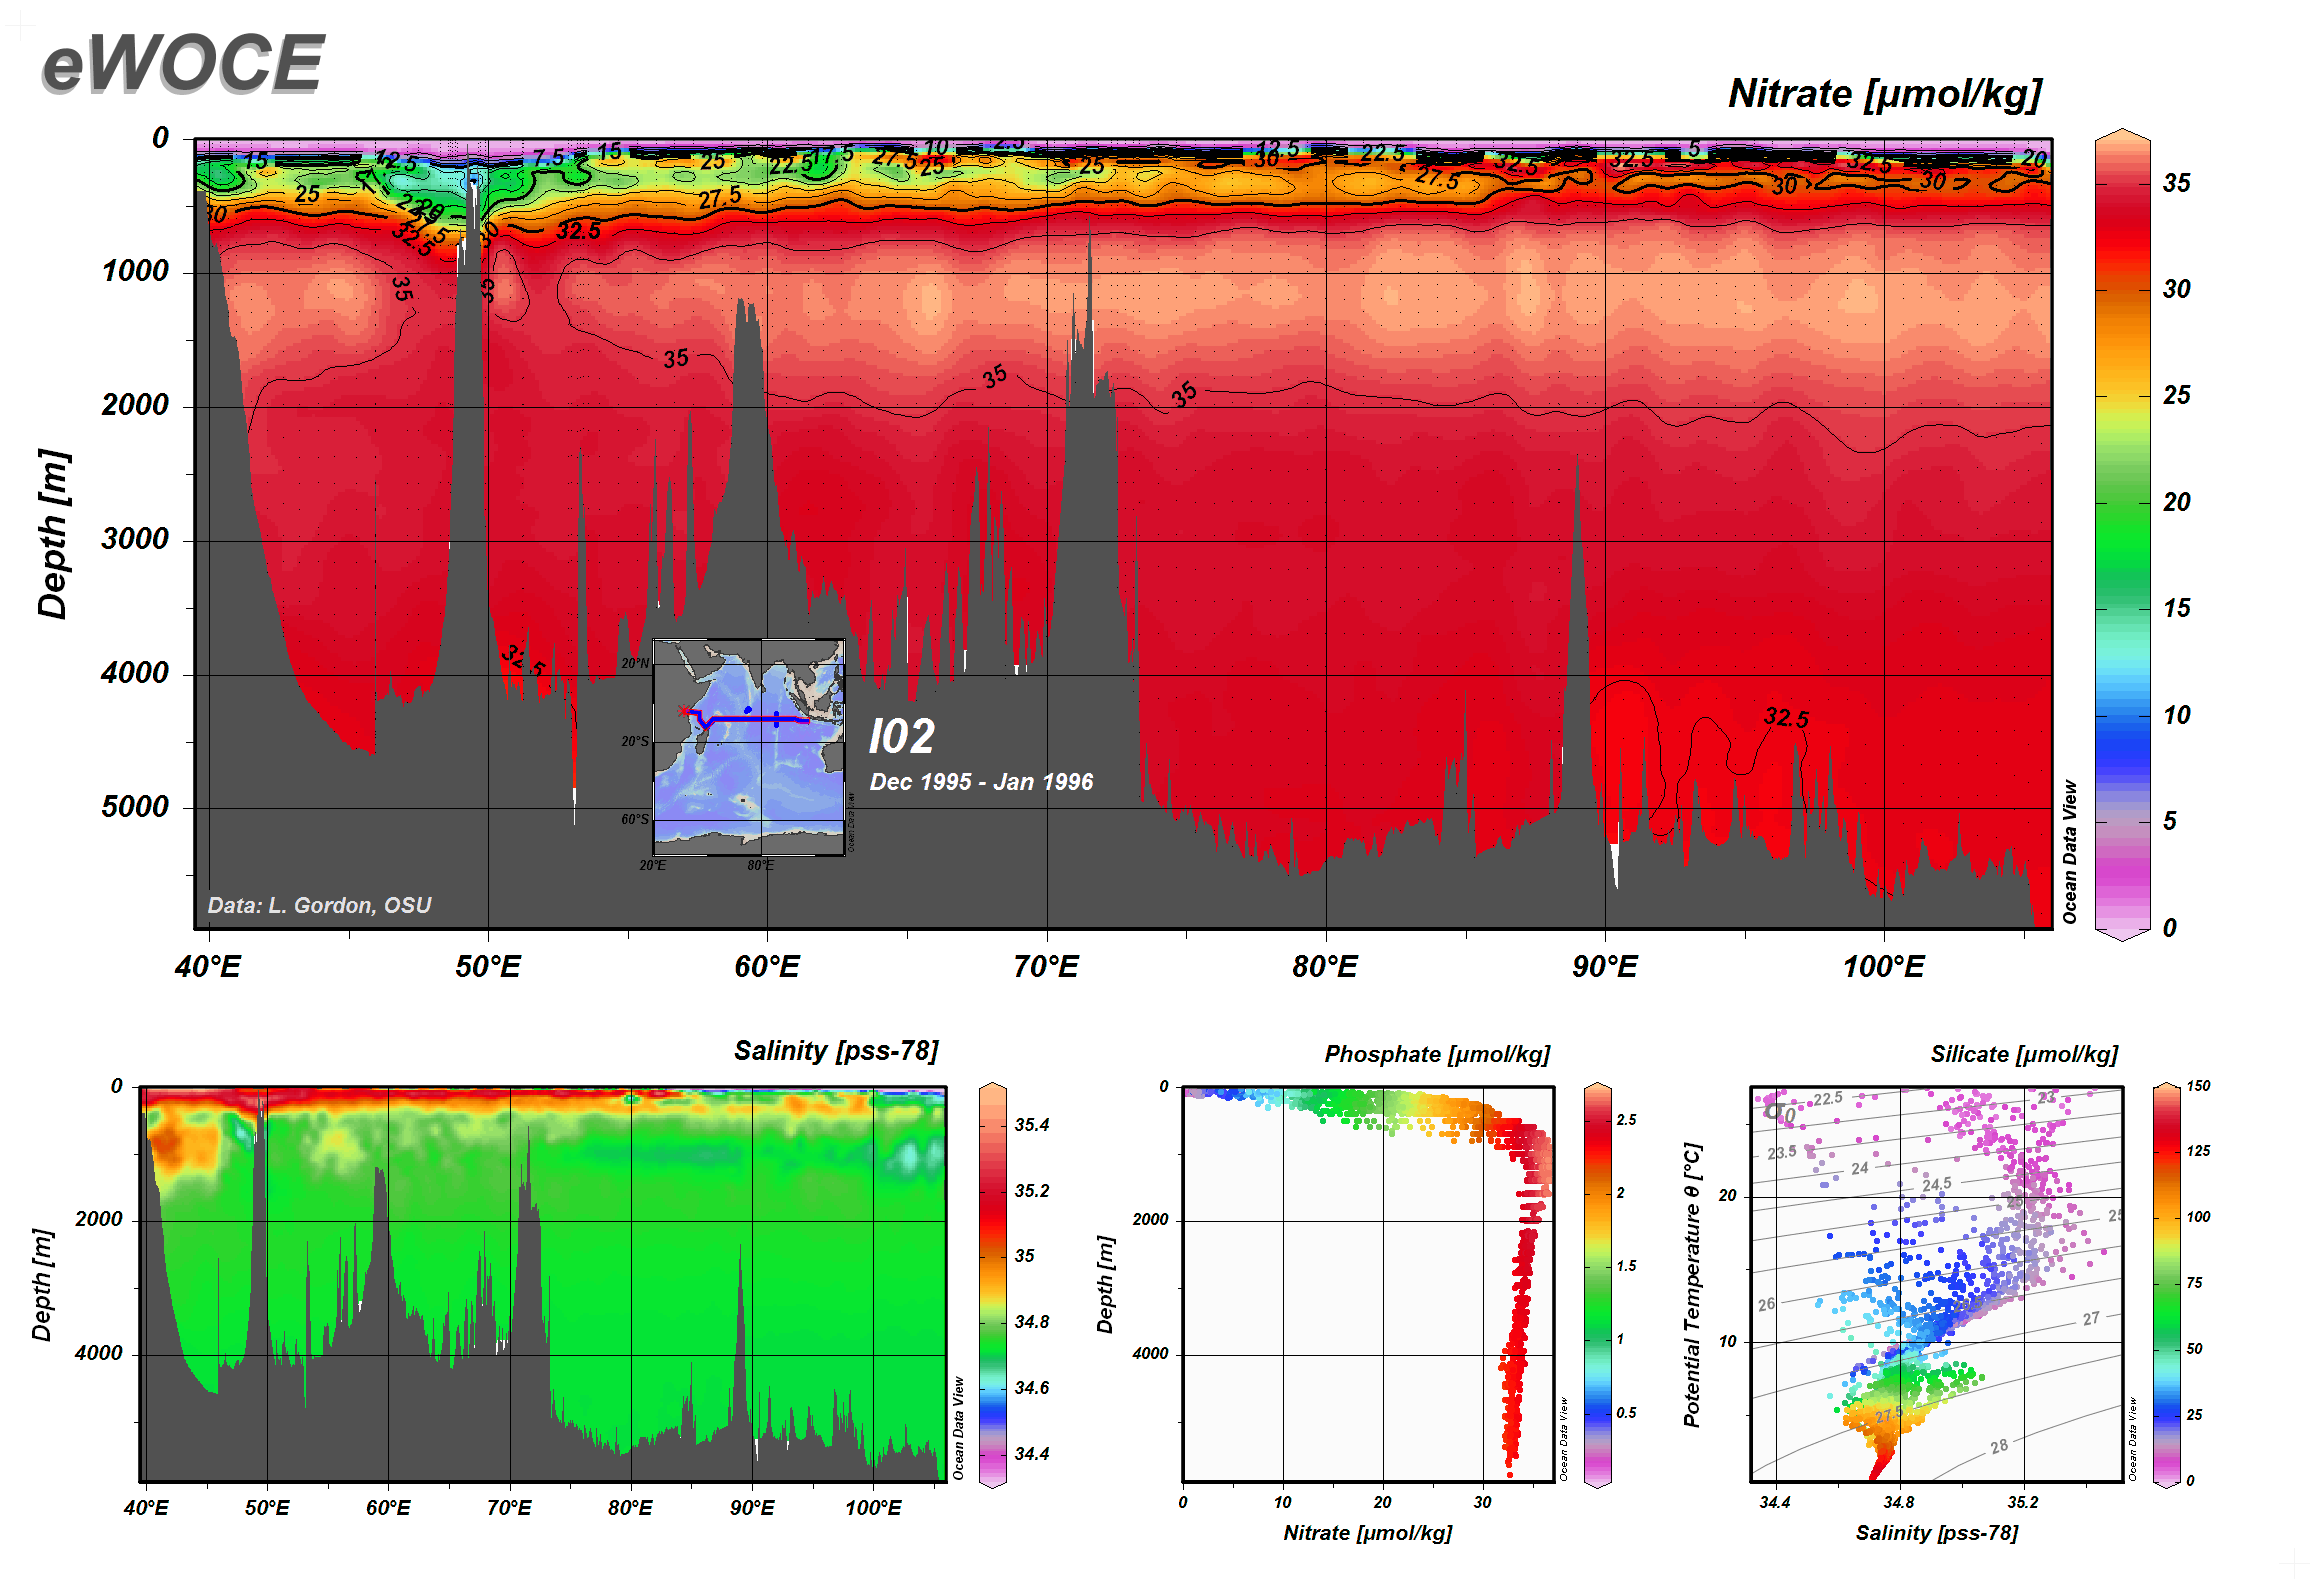2315x1584 pixels.
Task: Click the main plot title "Nitrate [µmol/kg]"
Action: click(x=1884, y=94)
